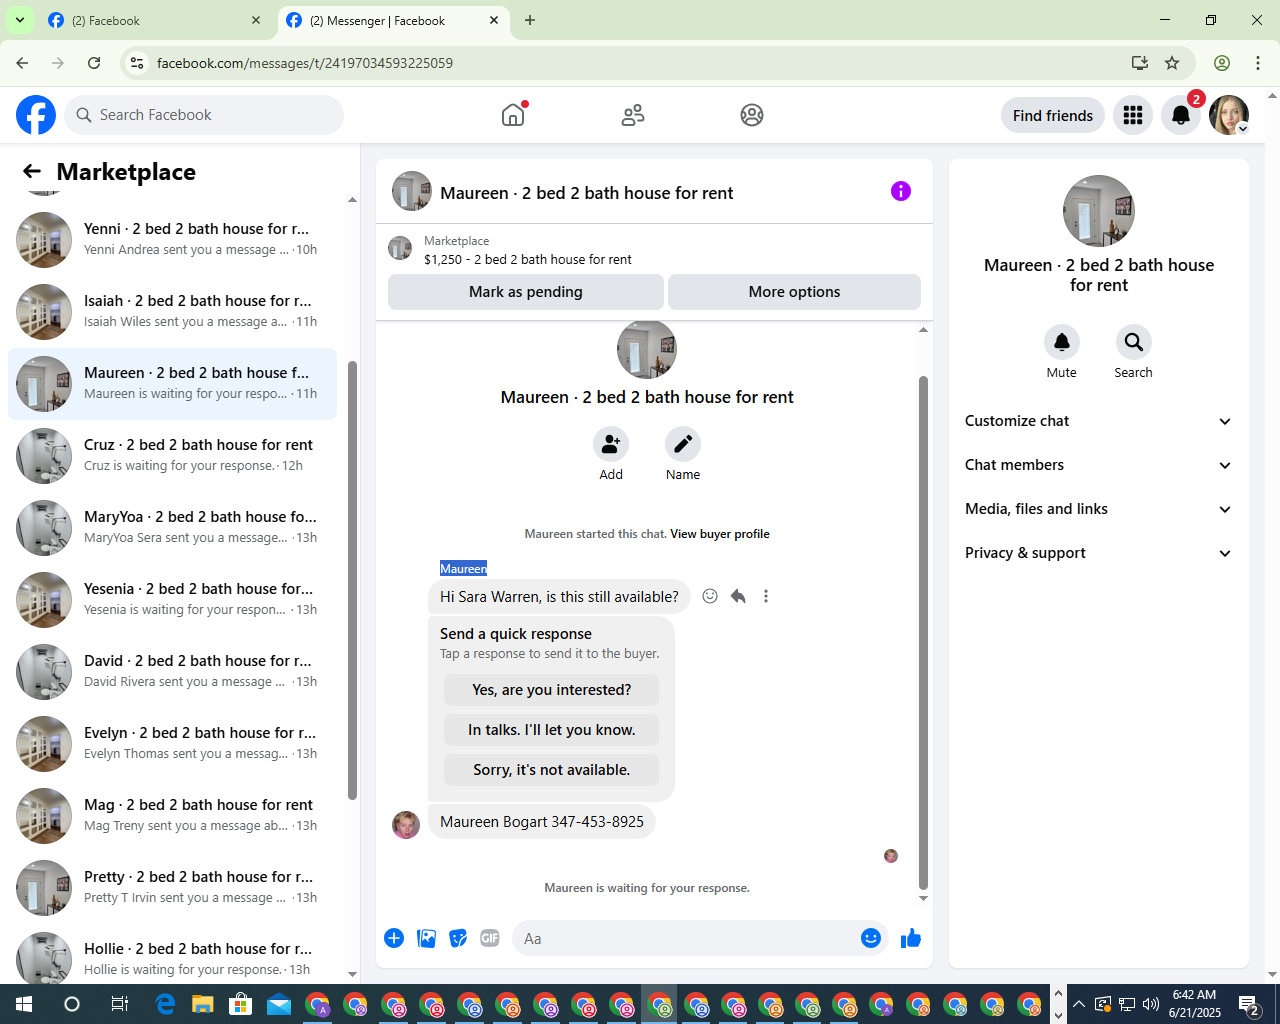The height and width of the screenshot is (1024, 1280).
Task: React to Maureen's message with emoji icon
Action: tap(710, 596)
